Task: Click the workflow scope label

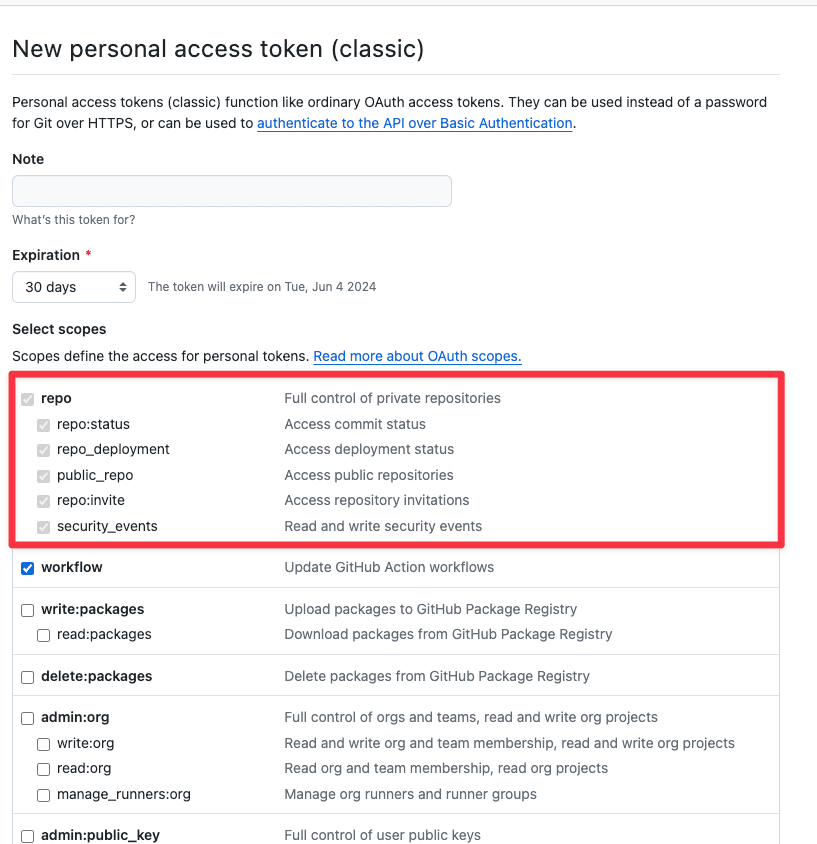Action: (72, 568)
